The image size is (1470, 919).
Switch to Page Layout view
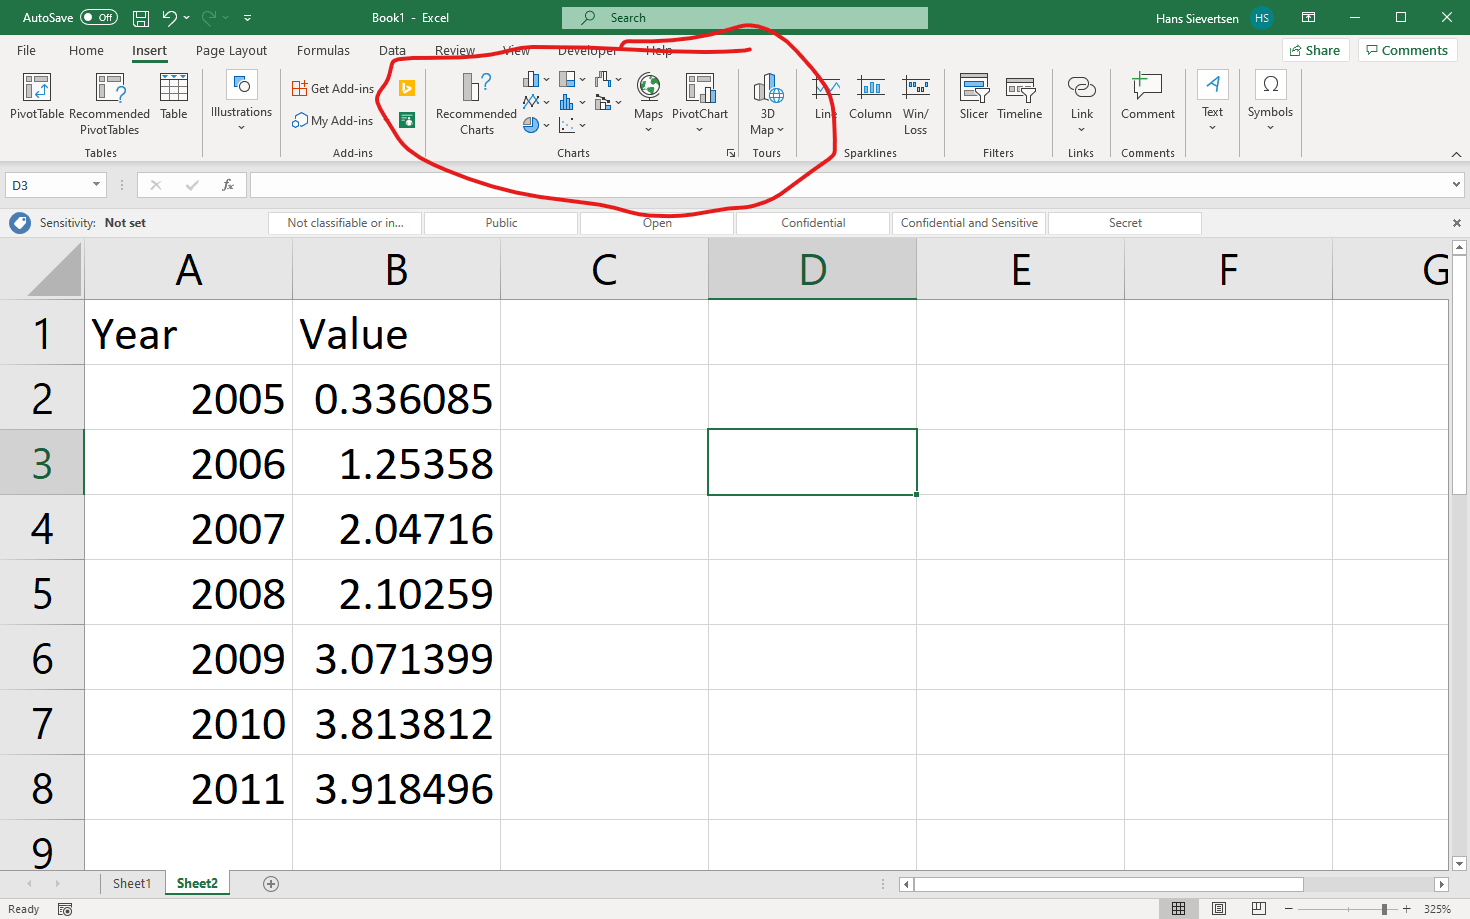[1219, 909]
